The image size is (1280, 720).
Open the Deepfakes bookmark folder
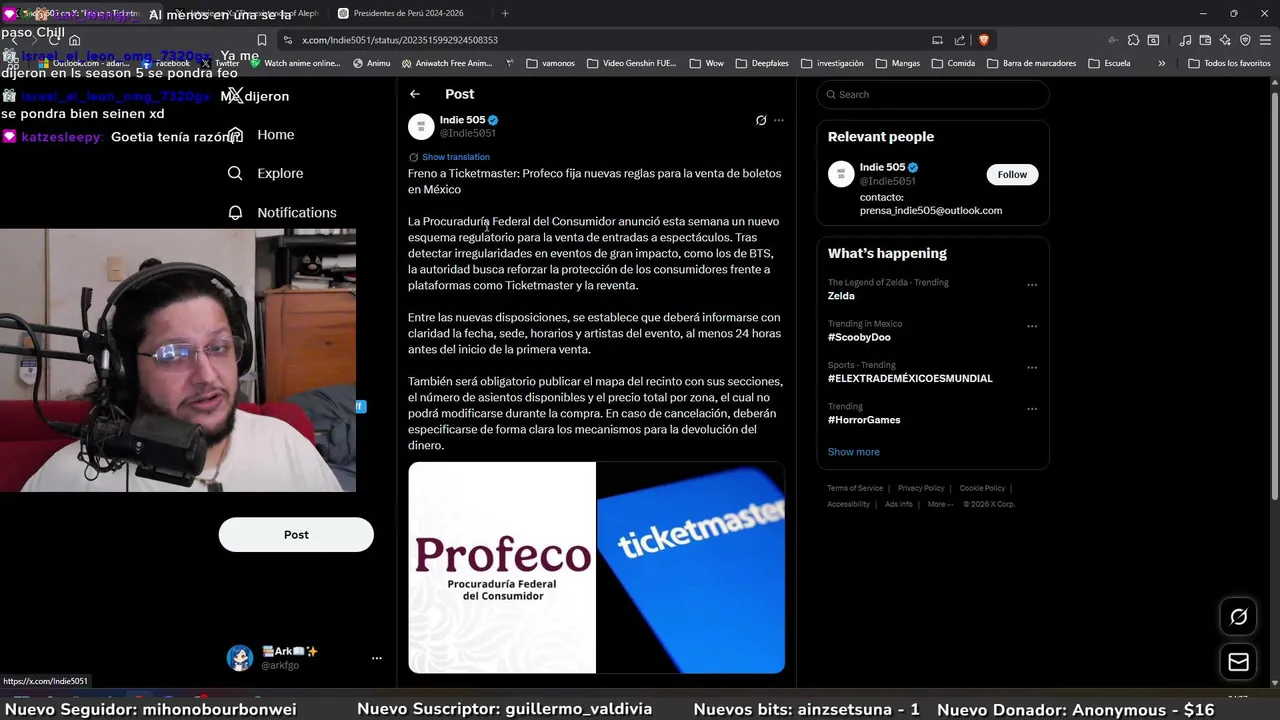click(762, 63)
